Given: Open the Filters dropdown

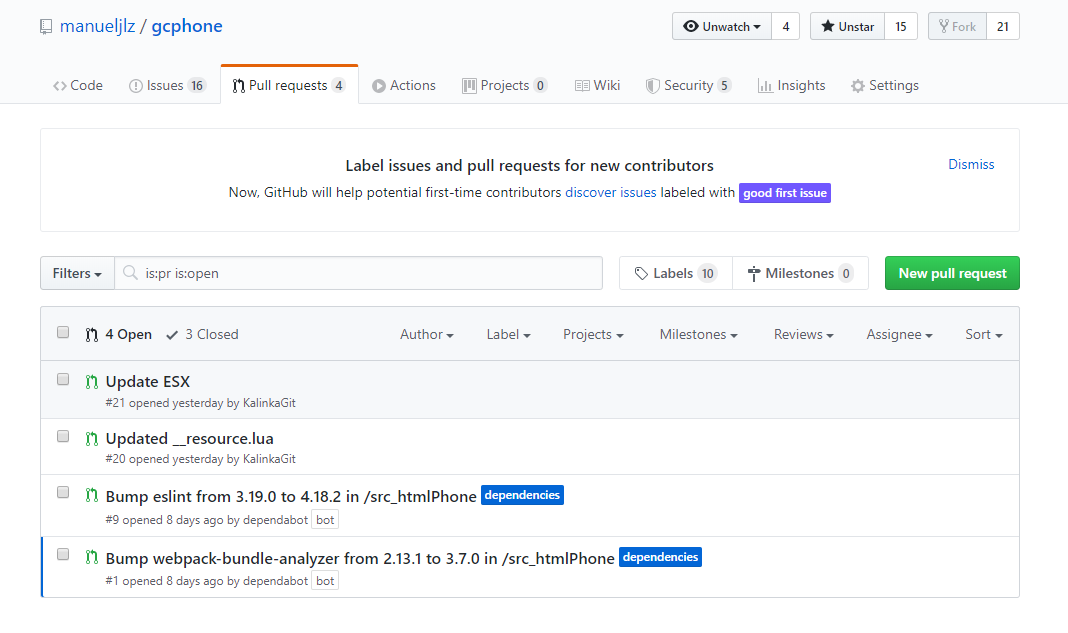Looking at the screenshot, I should click(x=77, y=273).
